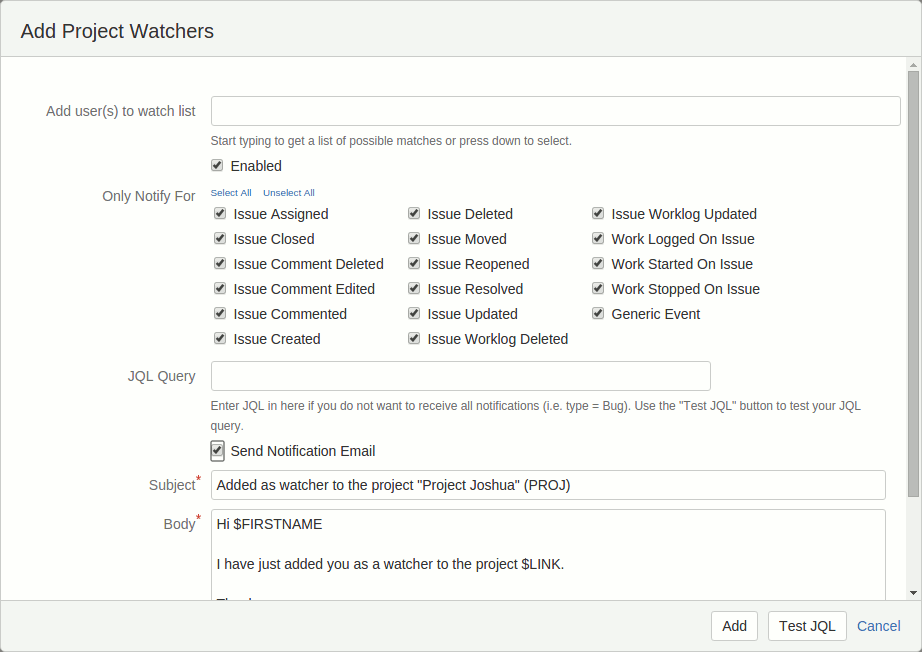Disable Send Notification Email

click(x=217, y=450)
